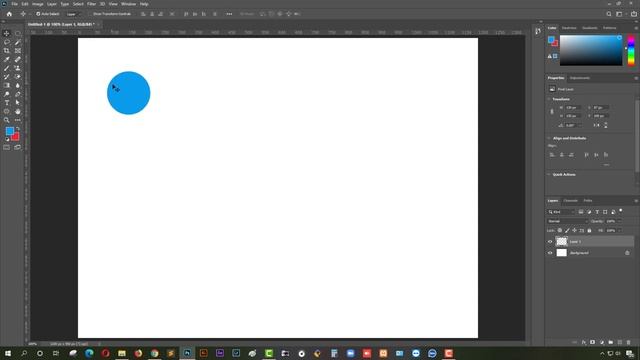This screenshot has width=640, height=360.
Task: Select the Dodge tool
Action: tap(7, 94)
